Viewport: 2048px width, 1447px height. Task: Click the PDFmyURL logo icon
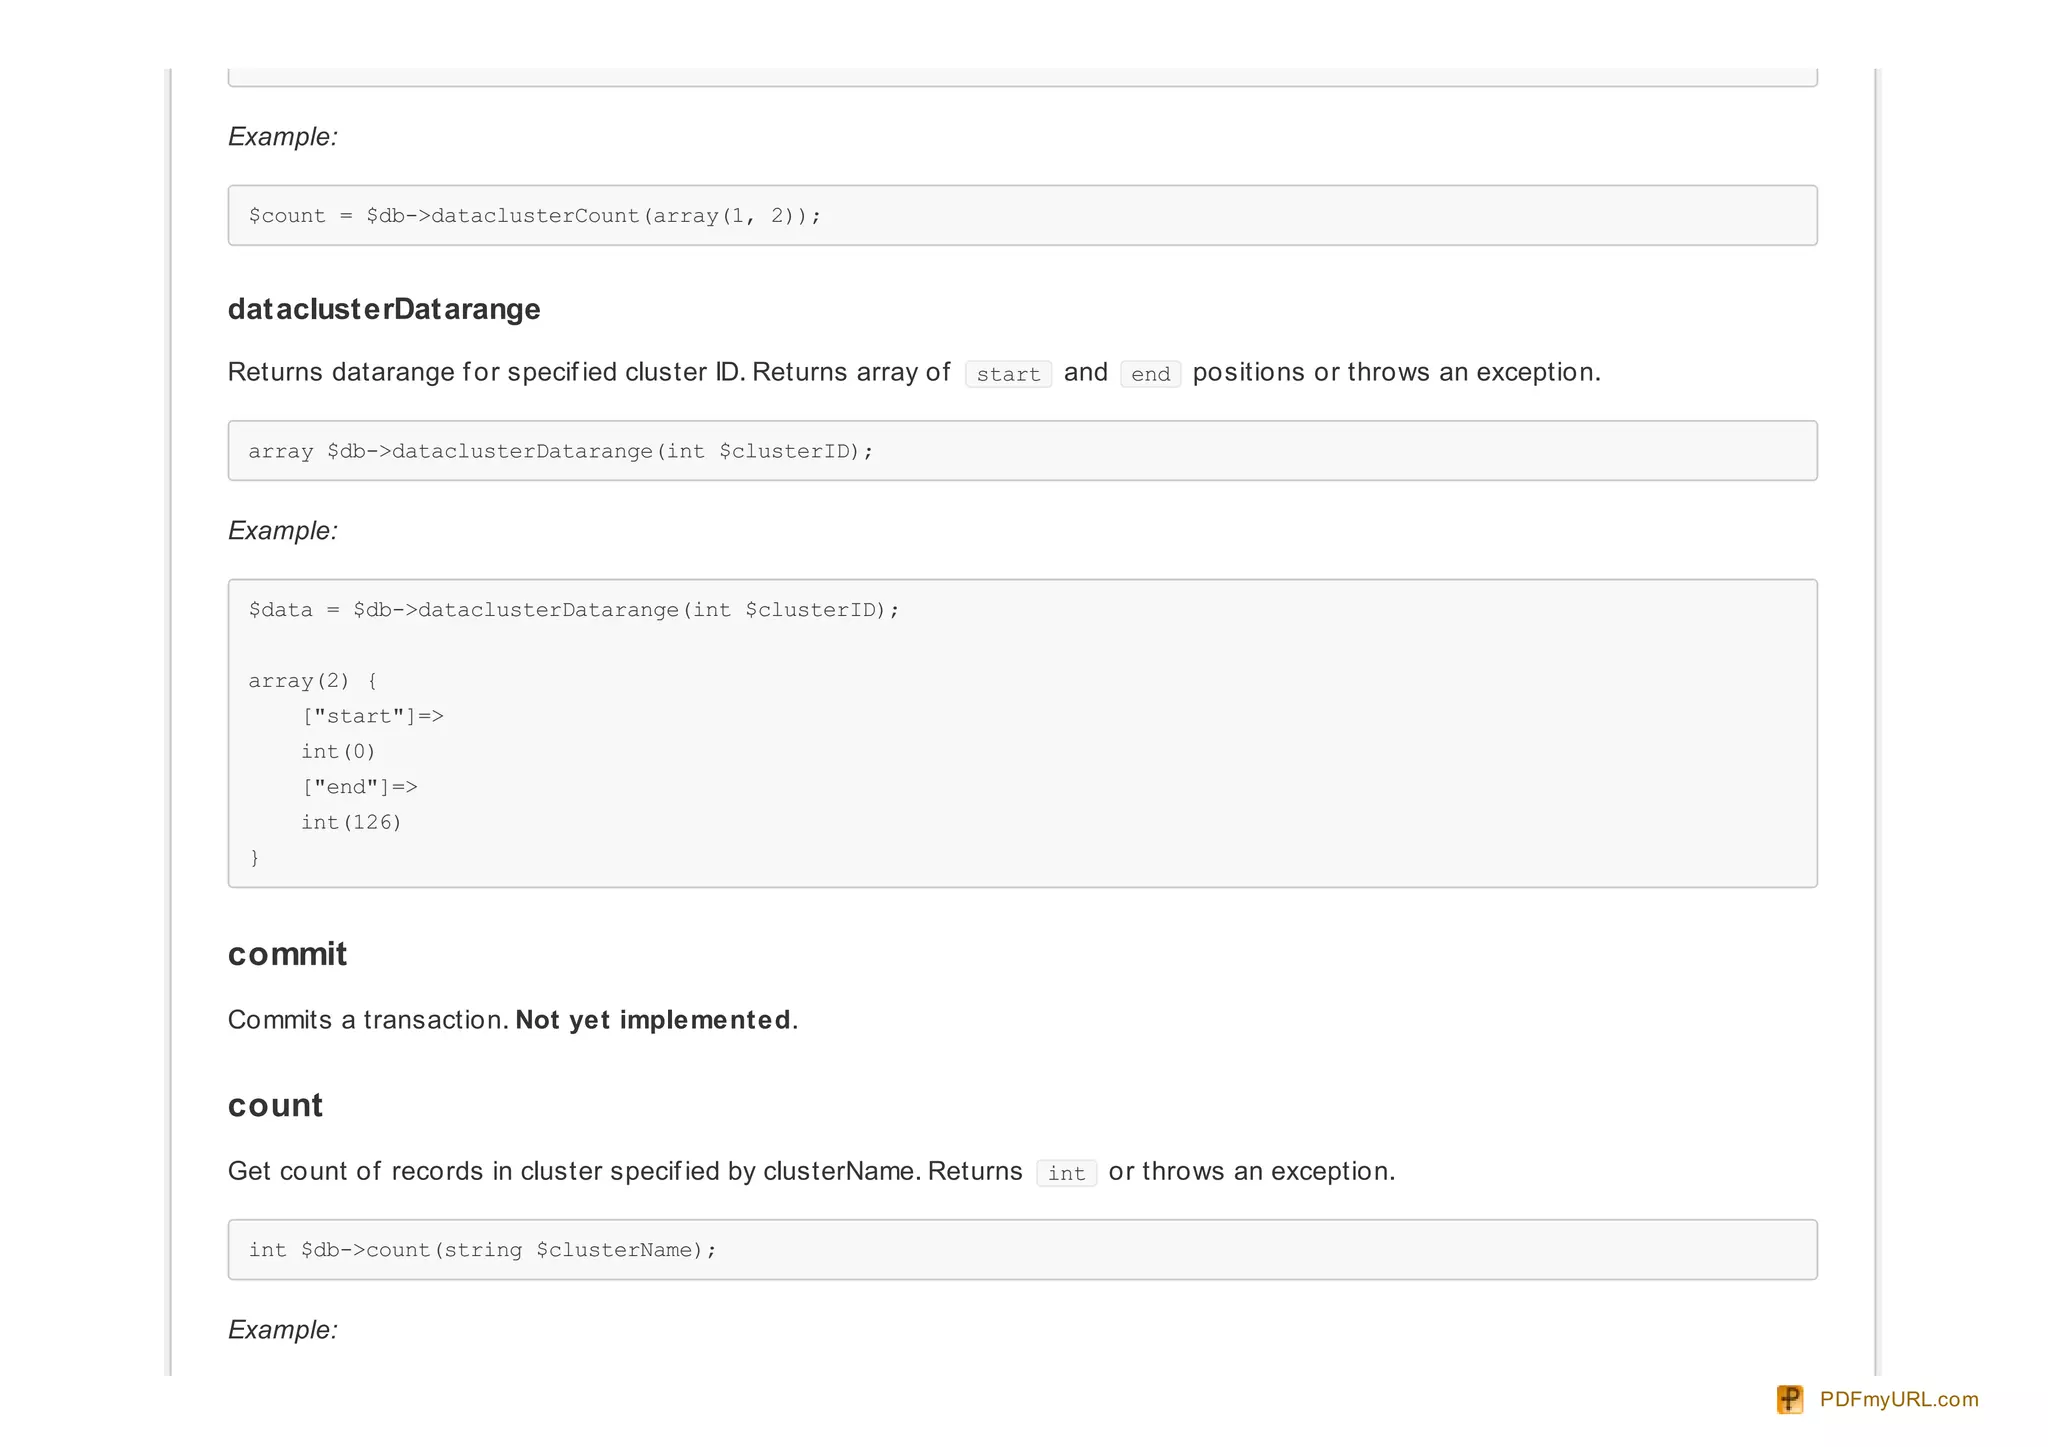1789,1399
